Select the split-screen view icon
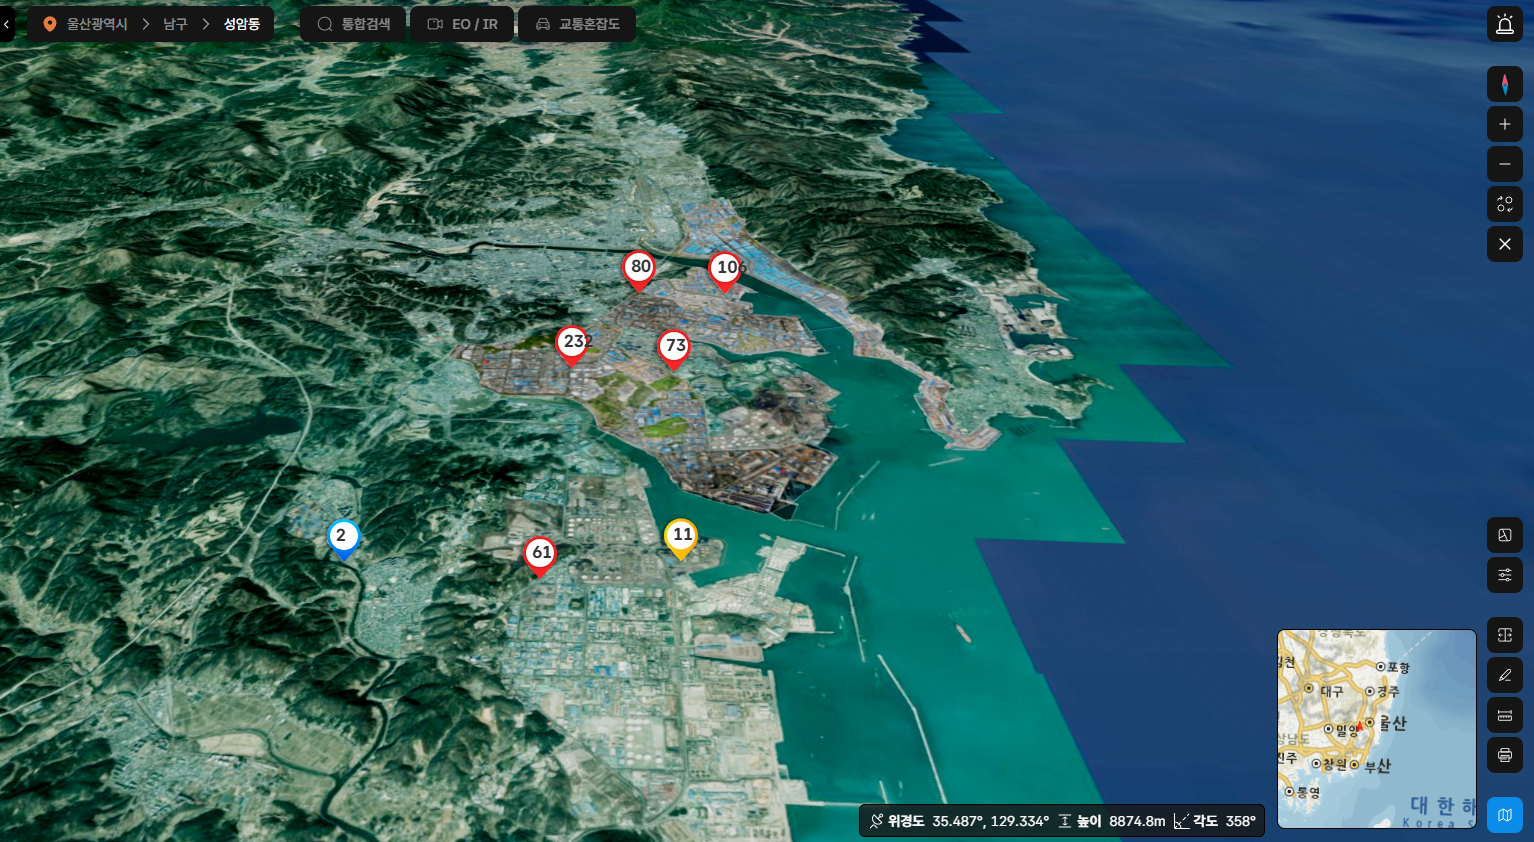 click(1504, 635)
